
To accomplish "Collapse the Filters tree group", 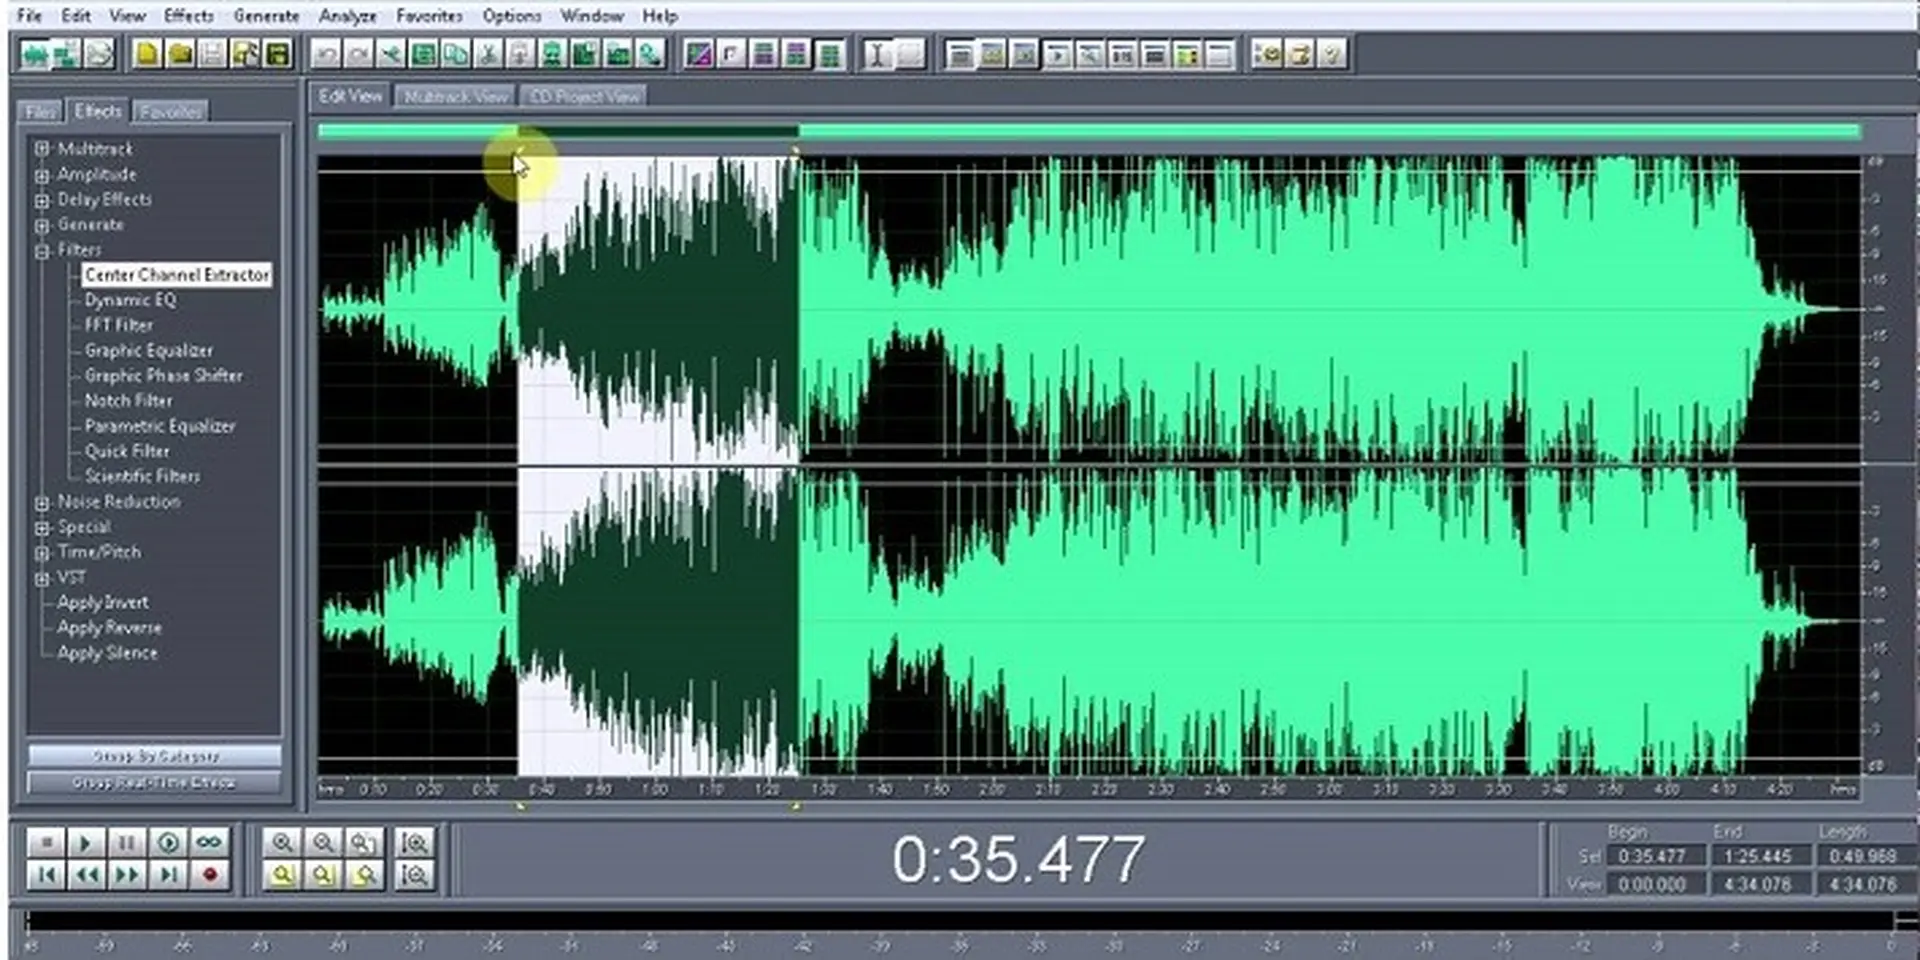I will 41,250.
